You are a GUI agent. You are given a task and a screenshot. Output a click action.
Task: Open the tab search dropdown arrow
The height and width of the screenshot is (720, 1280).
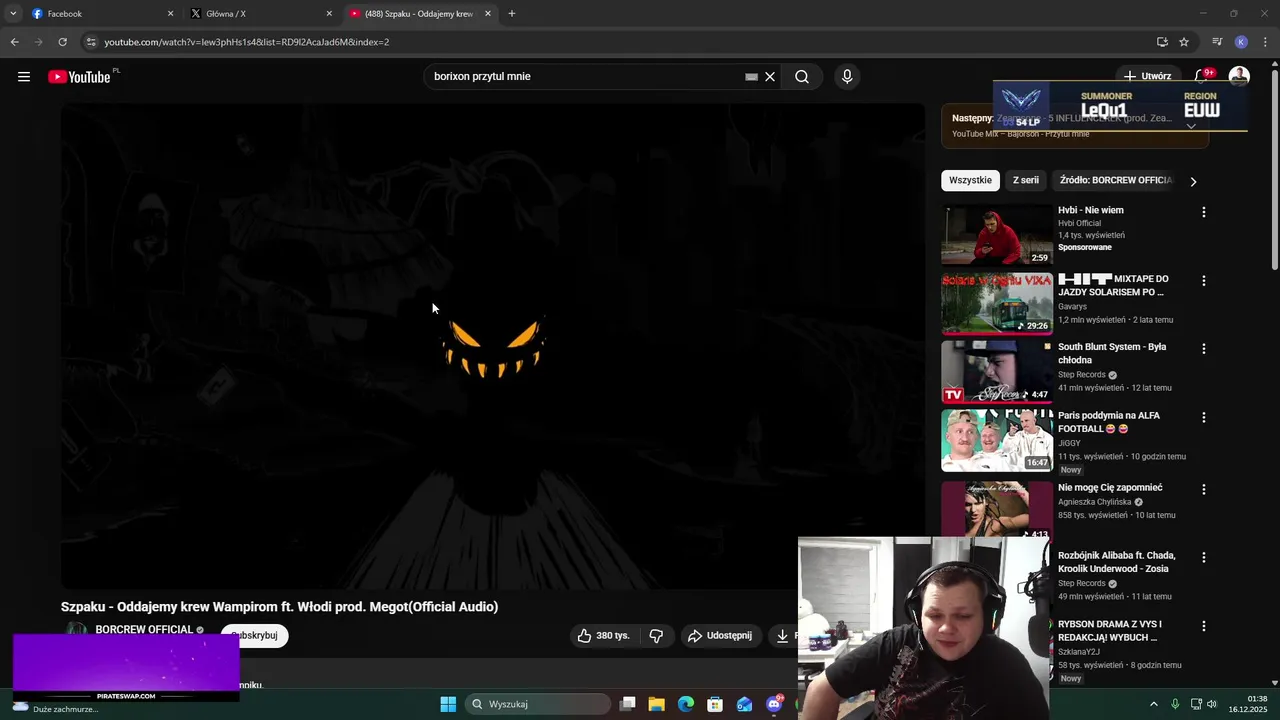13,14
